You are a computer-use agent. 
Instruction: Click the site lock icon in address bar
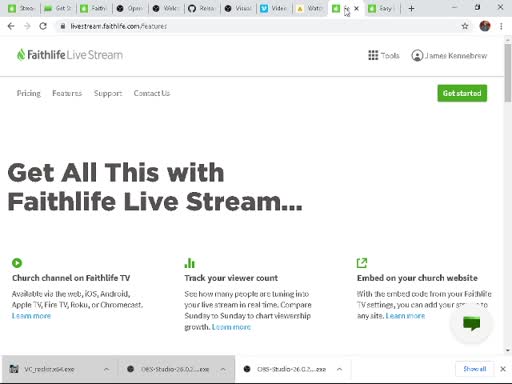point(63,26)
